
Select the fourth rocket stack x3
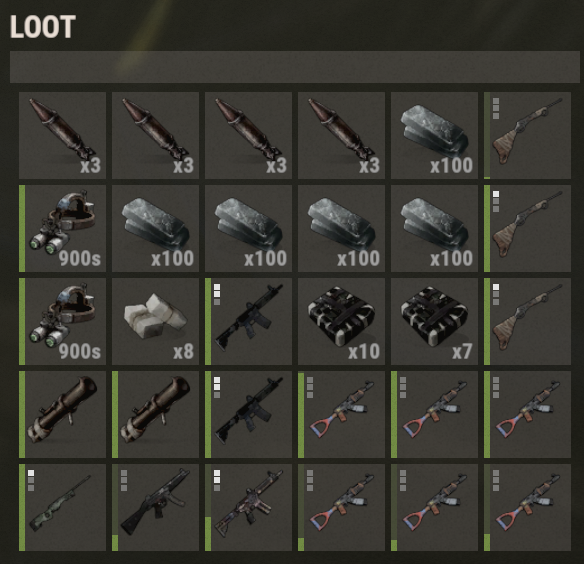341,135
